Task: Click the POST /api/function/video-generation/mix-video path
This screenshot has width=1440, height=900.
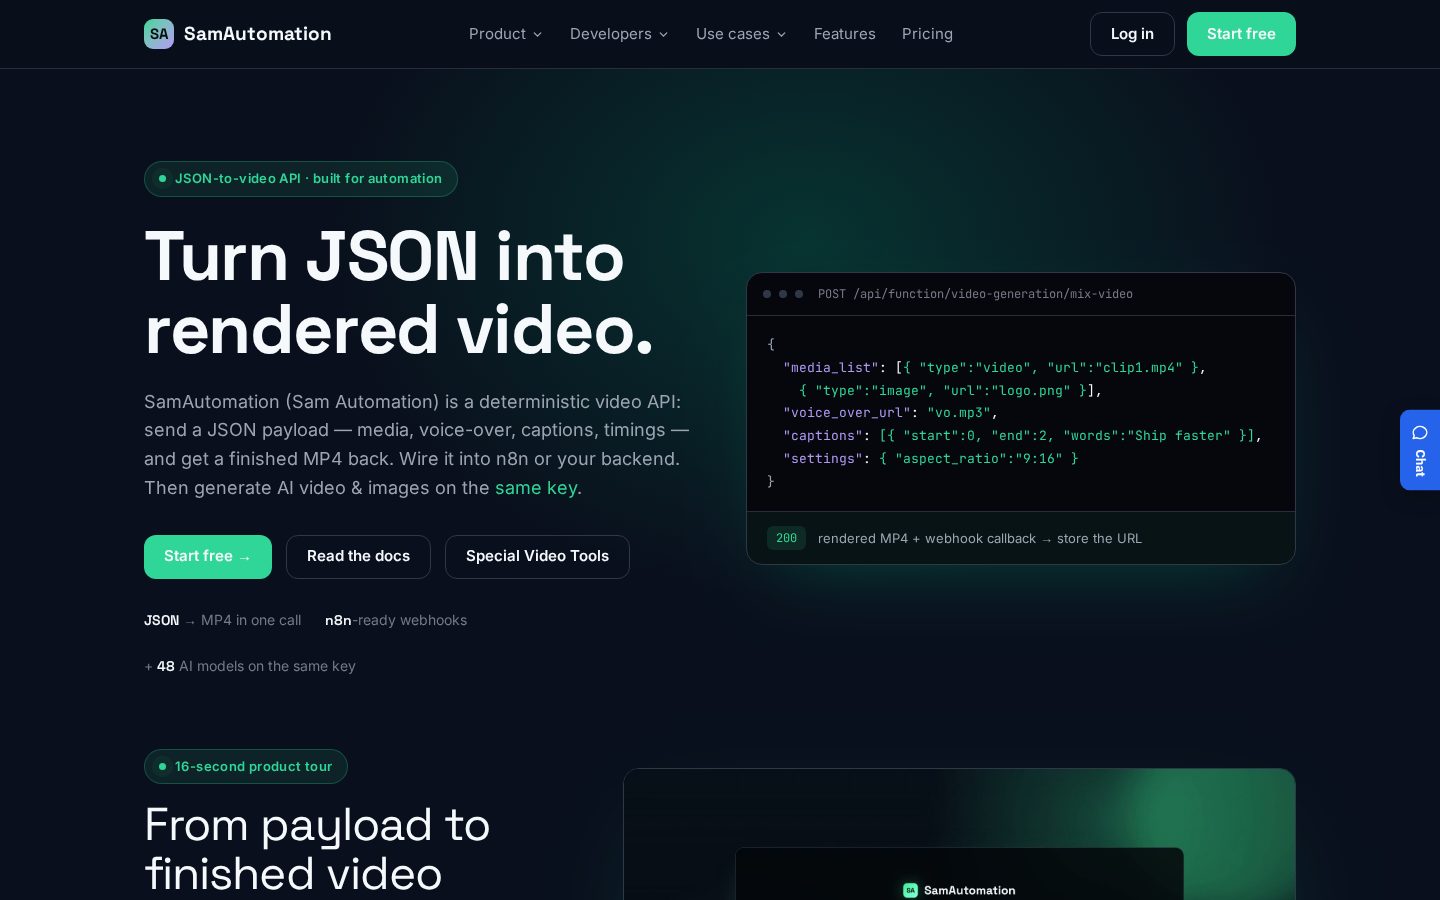Action: point(975,294)
